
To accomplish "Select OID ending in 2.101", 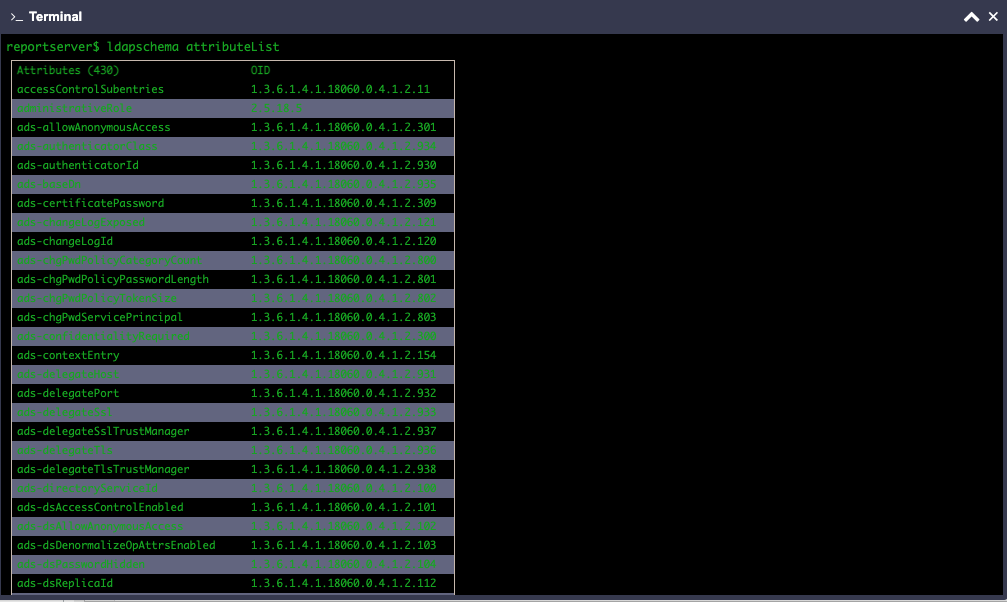I will pyautogui.click(x=344, y=507).
